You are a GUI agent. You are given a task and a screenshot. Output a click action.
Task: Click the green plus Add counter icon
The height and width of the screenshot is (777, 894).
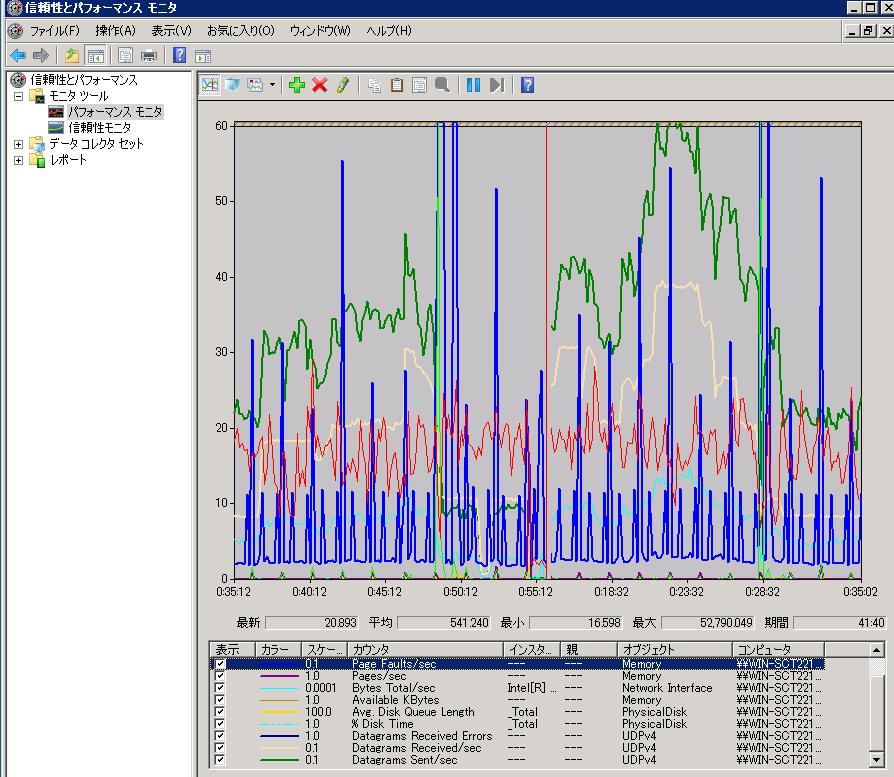[296, 85]
